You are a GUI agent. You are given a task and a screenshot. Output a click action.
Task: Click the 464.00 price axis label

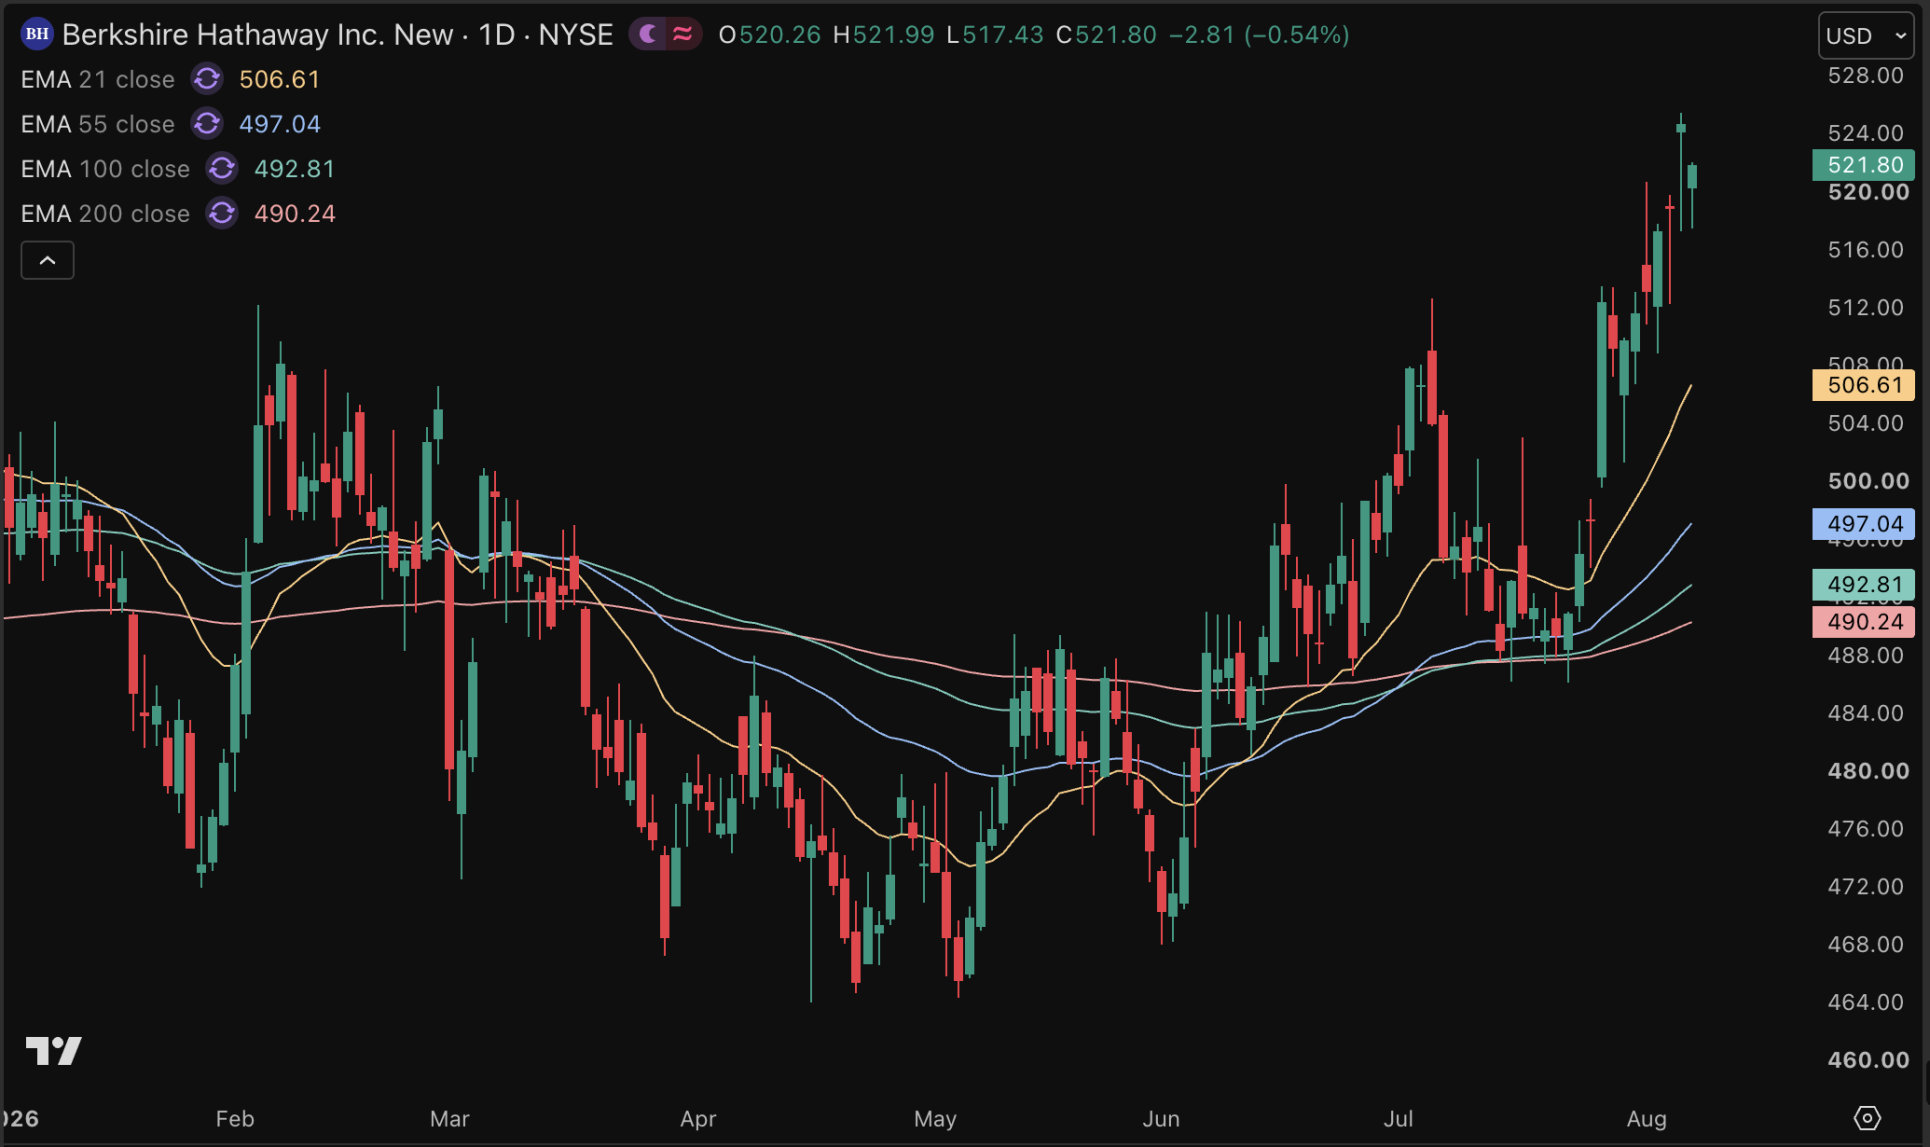[x=1866, y=1002]
